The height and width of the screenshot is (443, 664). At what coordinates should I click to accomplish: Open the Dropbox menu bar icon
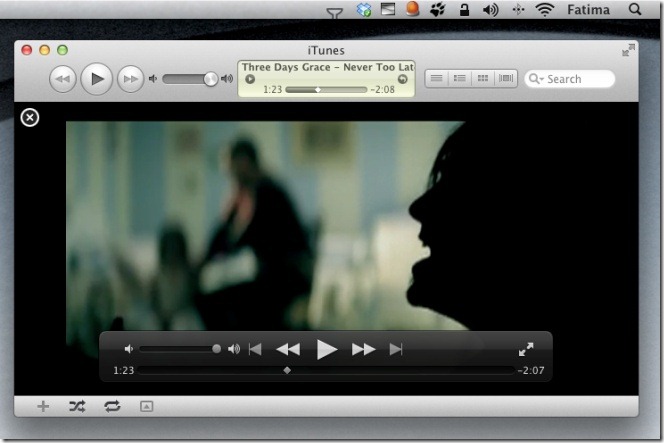click(364, 9)
